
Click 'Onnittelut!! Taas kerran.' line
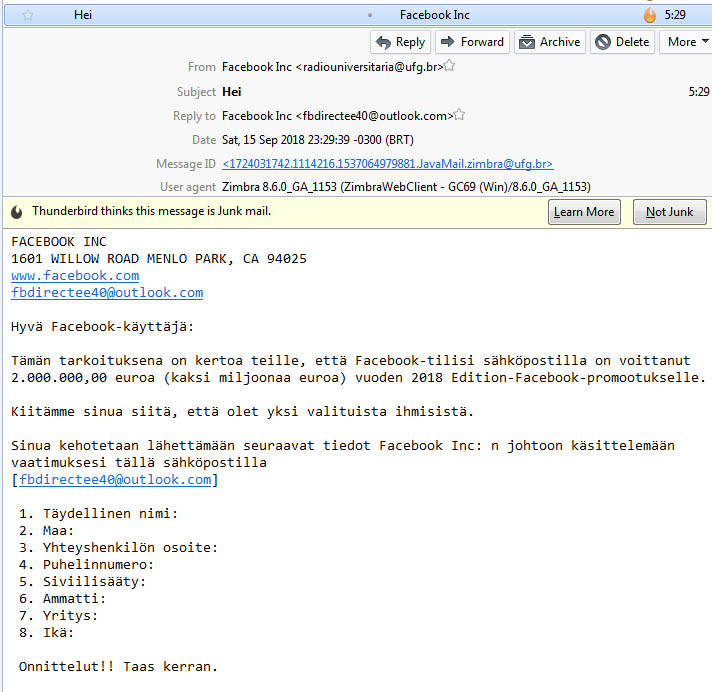pos(119,667)
